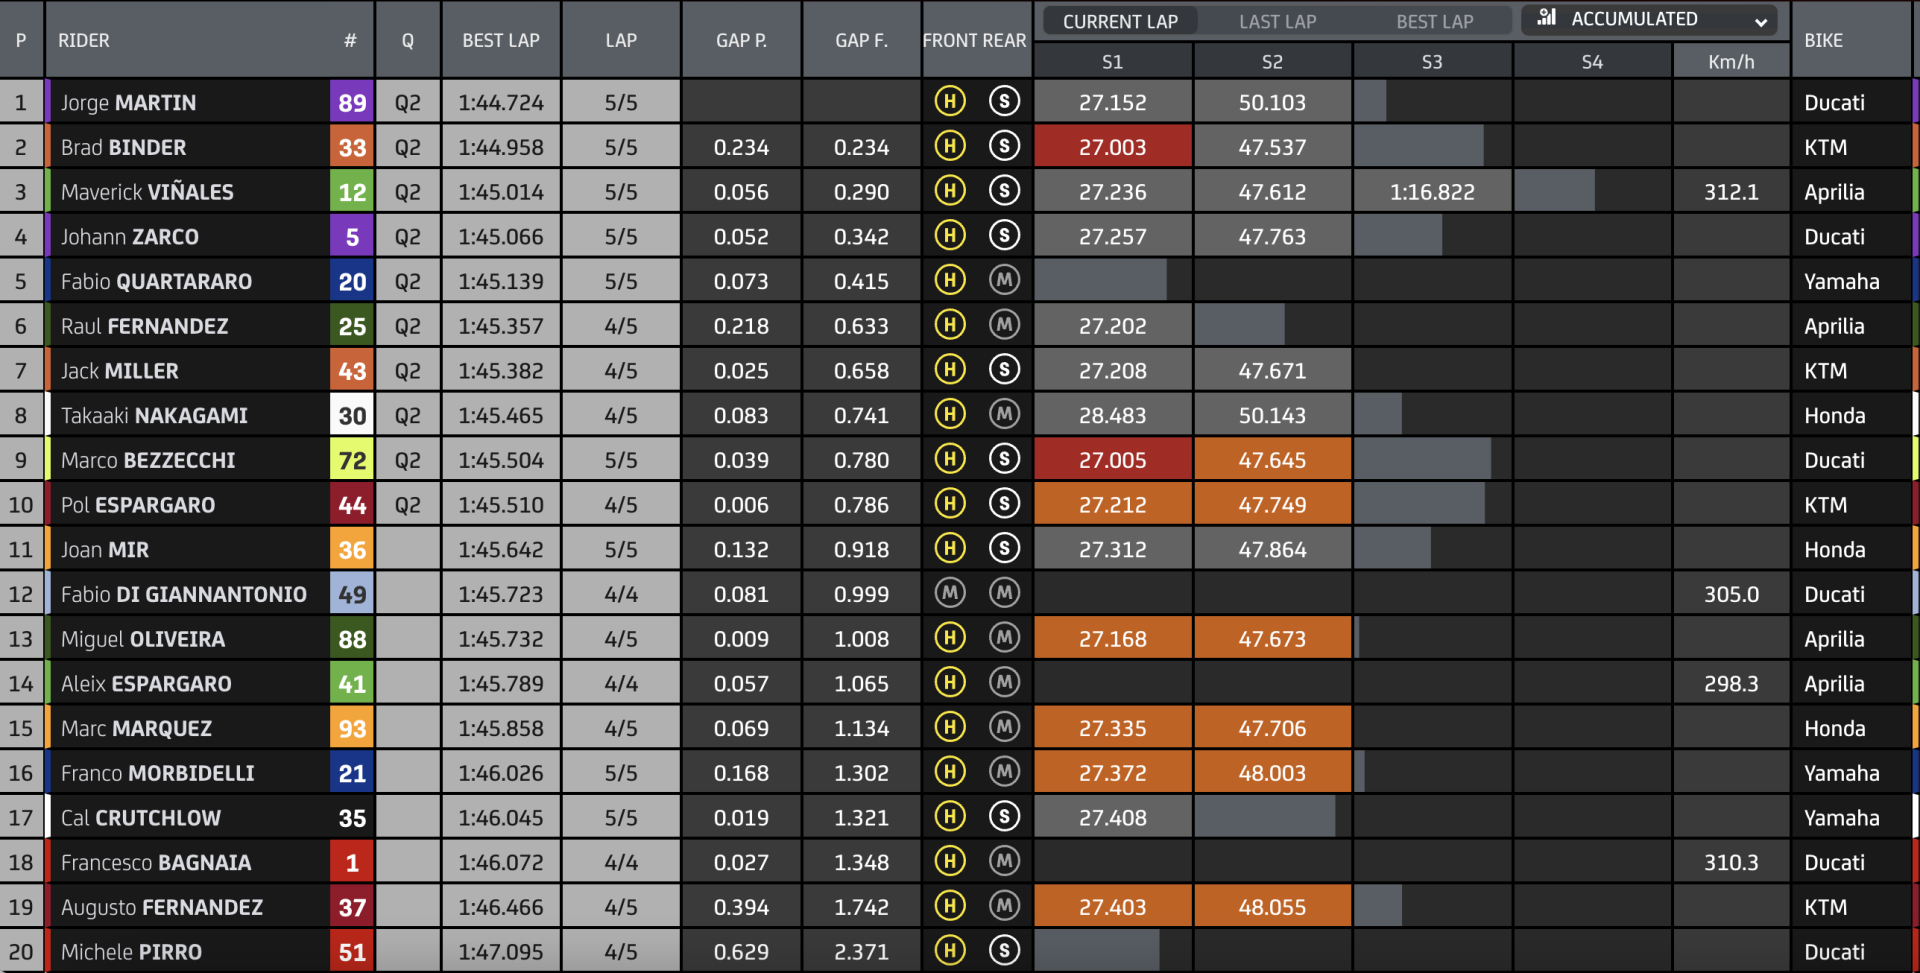The image size is (1920, 973).
Task: Click top speed value 312.1
Action: pyautogui.click(x=1731, y=191)
